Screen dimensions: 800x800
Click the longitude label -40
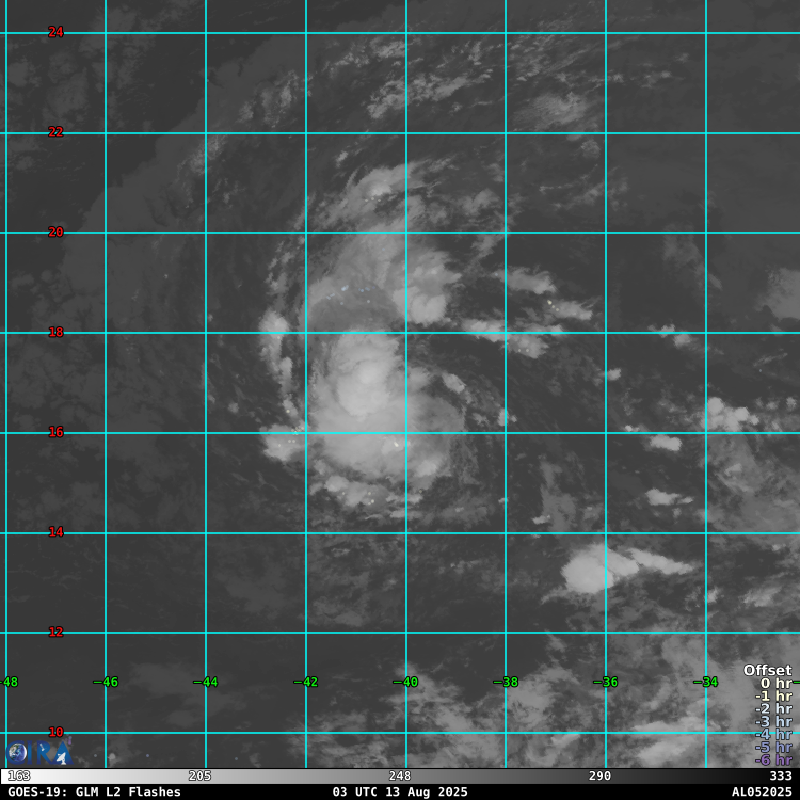pyautogui.click(x=406, y=682)
